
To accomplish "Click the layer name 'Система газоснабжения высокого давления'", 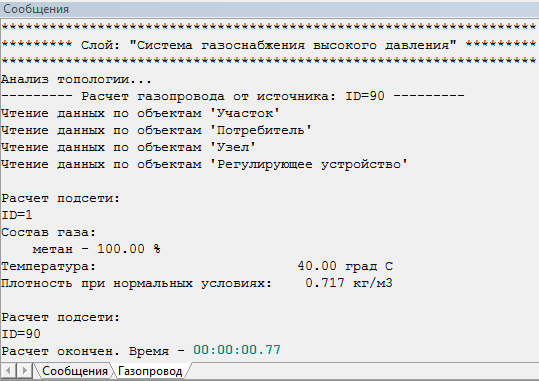I will [x=293, y=45].
